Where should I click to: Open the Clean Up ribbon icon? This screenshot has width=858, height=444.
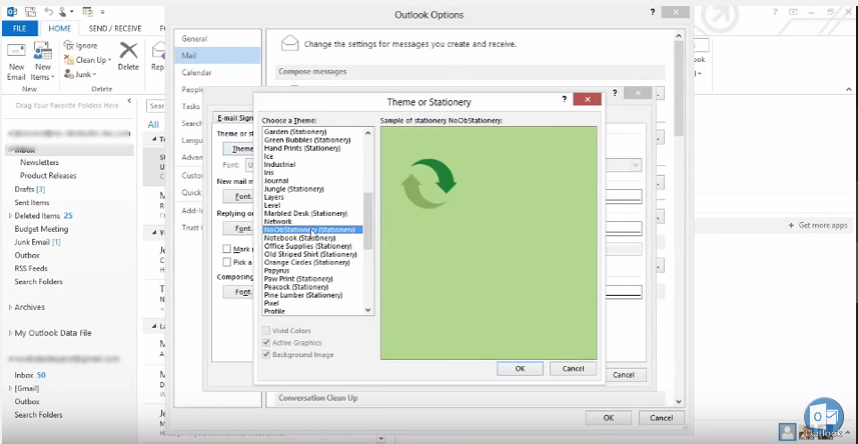point(68,60)
